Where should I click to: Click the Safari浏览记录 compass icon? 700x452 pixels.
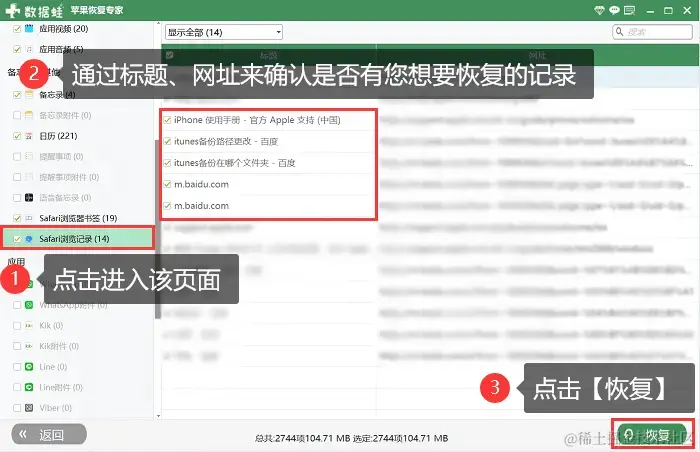(x=29, y=239)
